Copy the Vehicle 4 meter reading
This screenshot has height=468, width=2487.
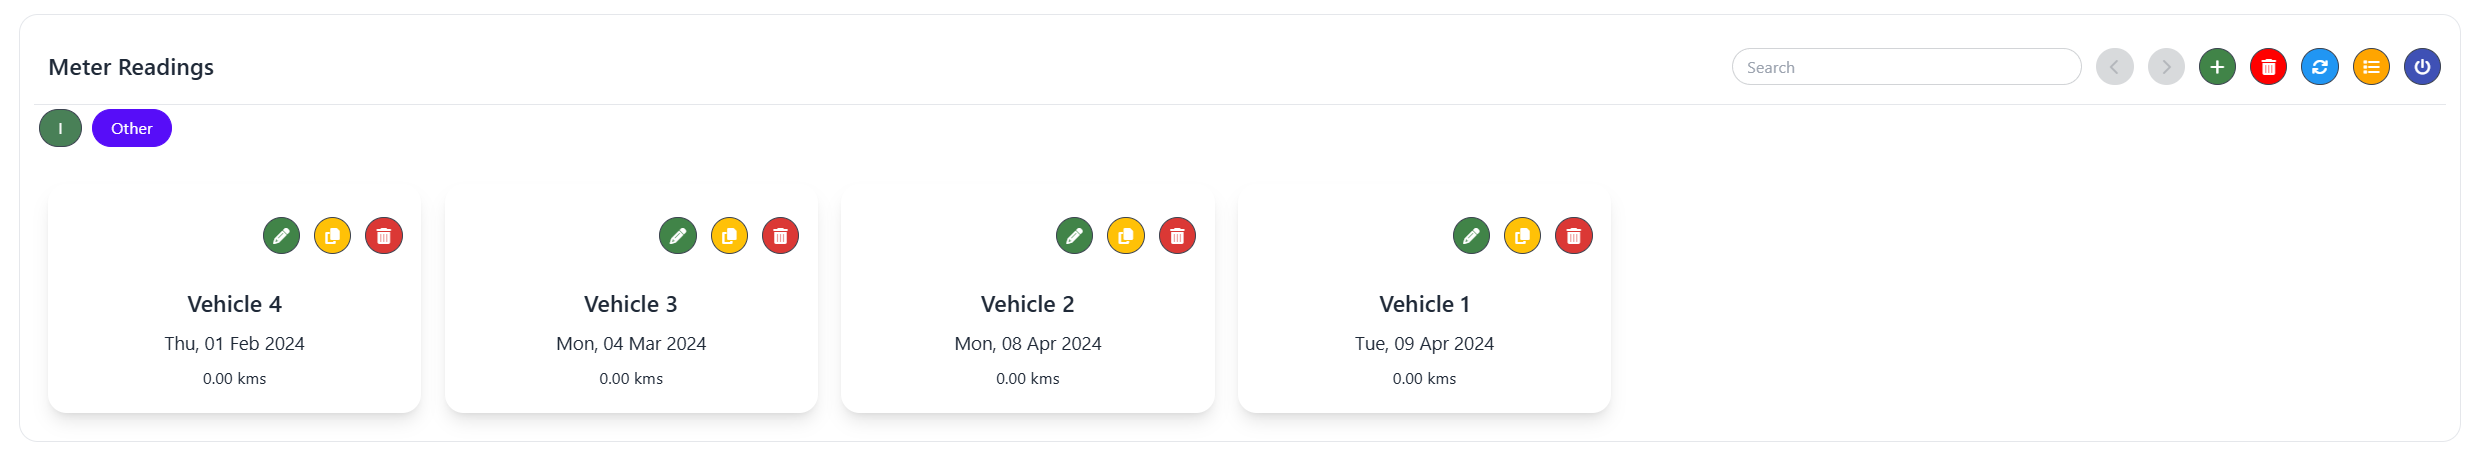tap(332, 236)
